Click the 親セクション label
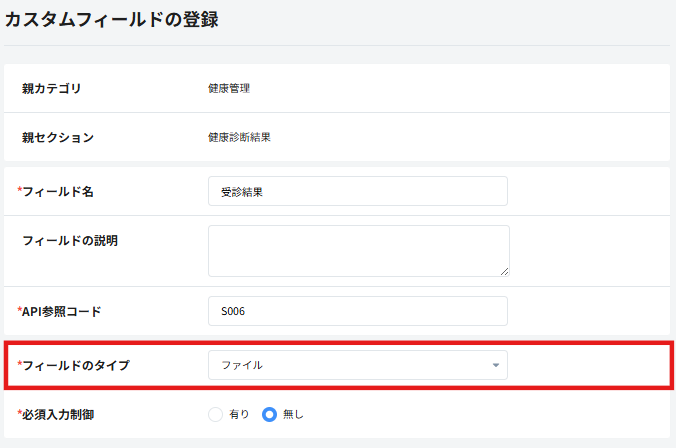This screenshot has width=676, height=448. 58,137
